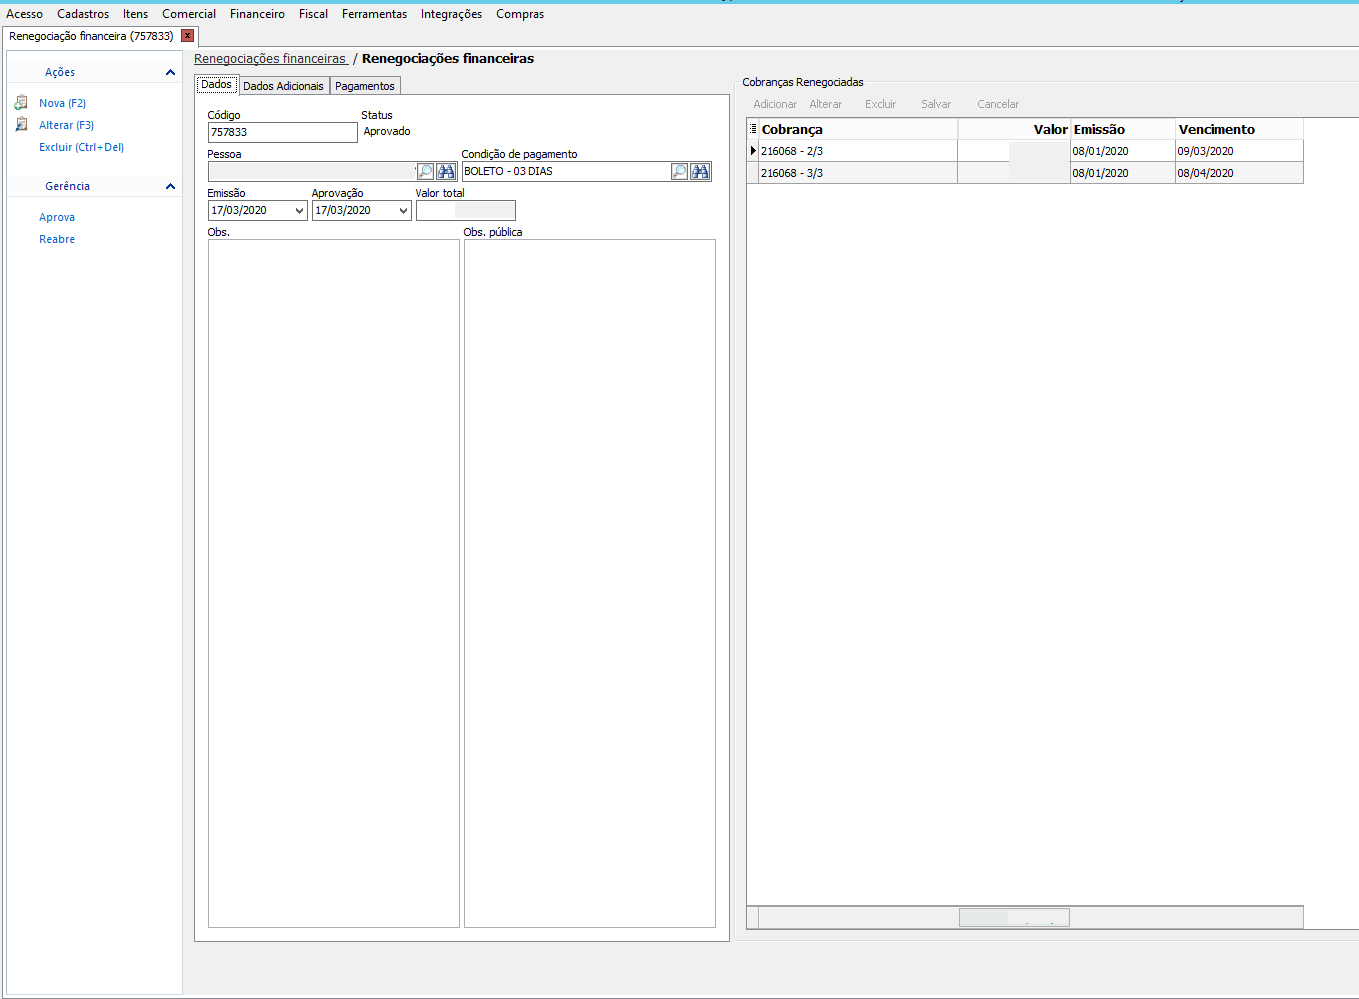Click grid options icon left of Cobrança header
The image size is (1359, 999).
pos(753,129)
